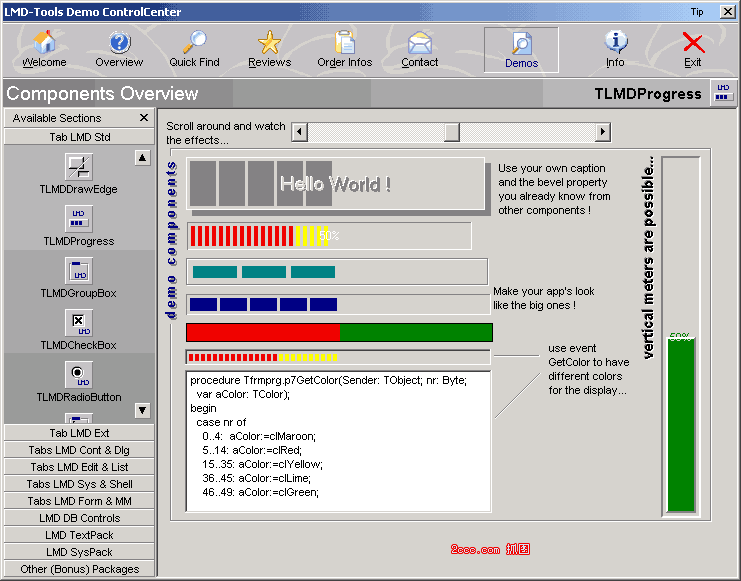Open Other (Bonus) Packages section
Viewport: 741px width, 581px height.
pos(79,569)
